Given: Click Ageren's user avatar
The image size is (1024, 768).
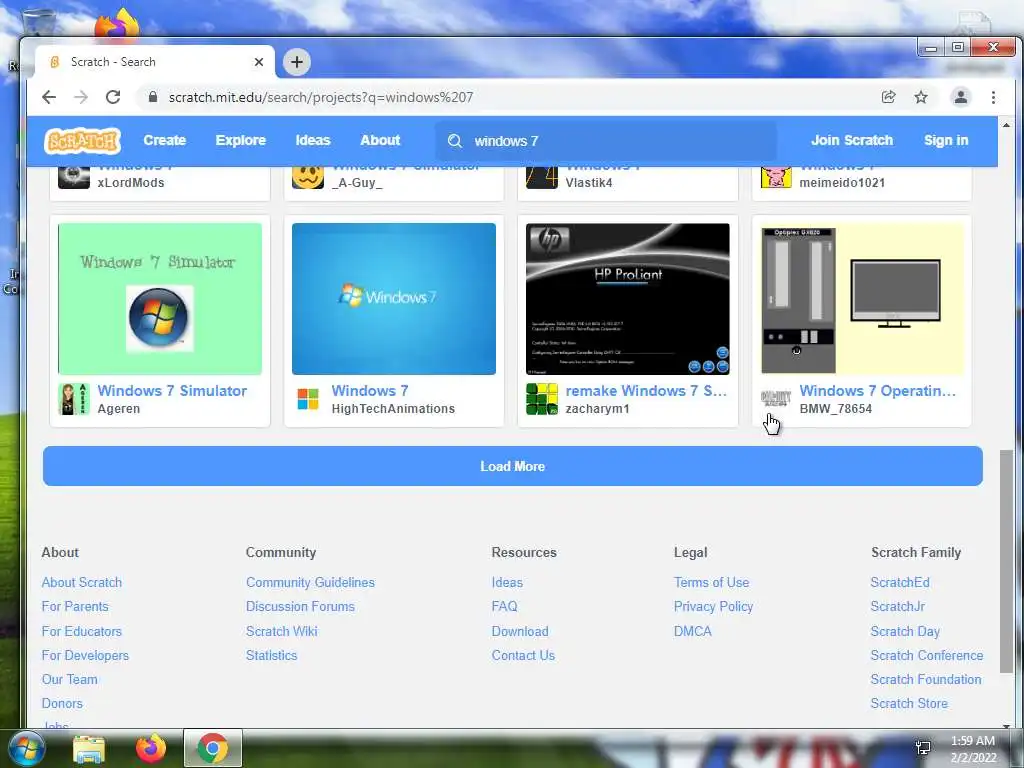Looking at the screenshot, I should pos(74,399).
